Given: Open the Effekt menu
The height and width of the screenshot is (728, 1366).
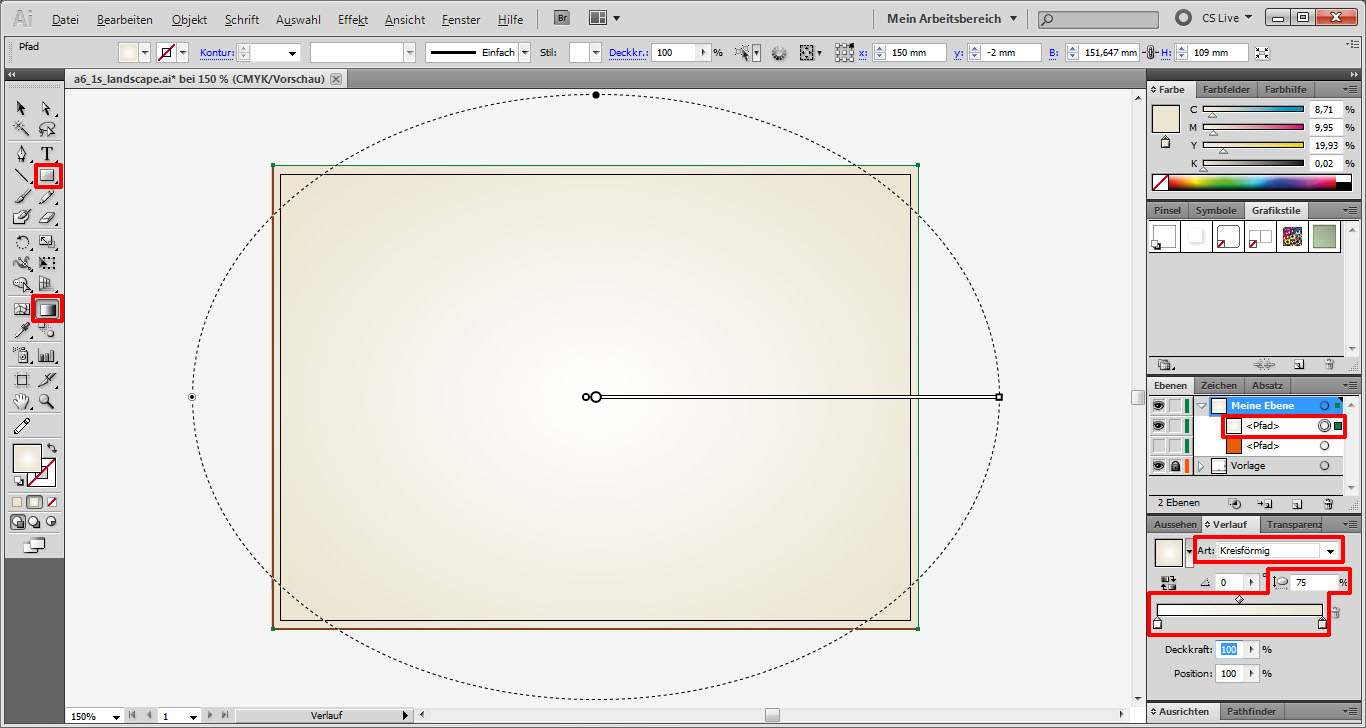Looking at the screenshot, I should [352, 19].
